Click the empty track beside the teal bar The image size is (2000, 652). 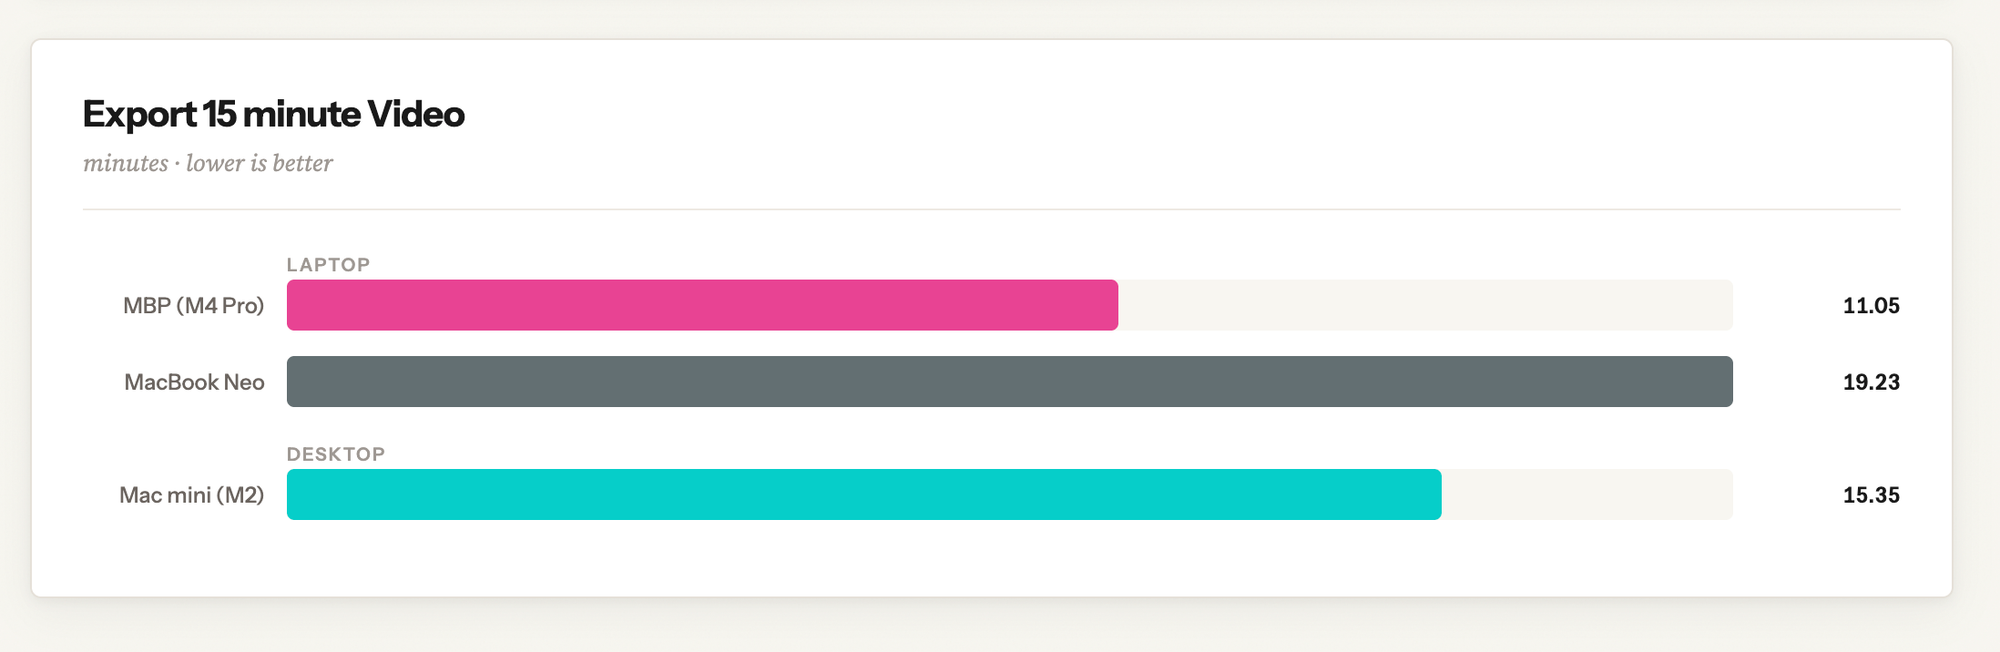coord(1587,494)
